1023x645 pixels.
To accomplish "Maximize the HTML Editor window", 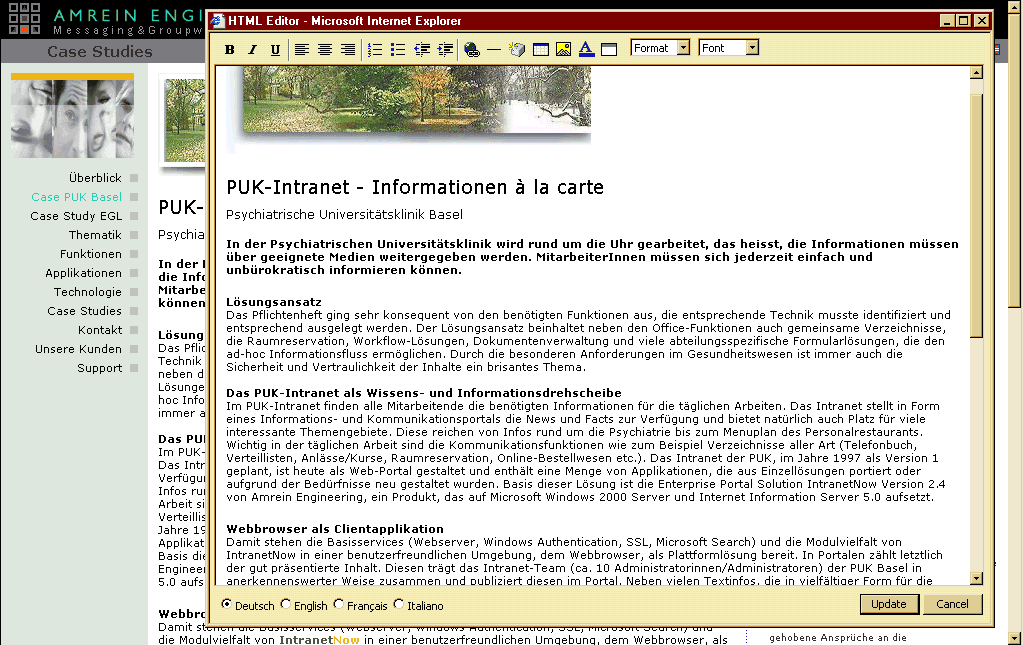I will coord(964,21).
